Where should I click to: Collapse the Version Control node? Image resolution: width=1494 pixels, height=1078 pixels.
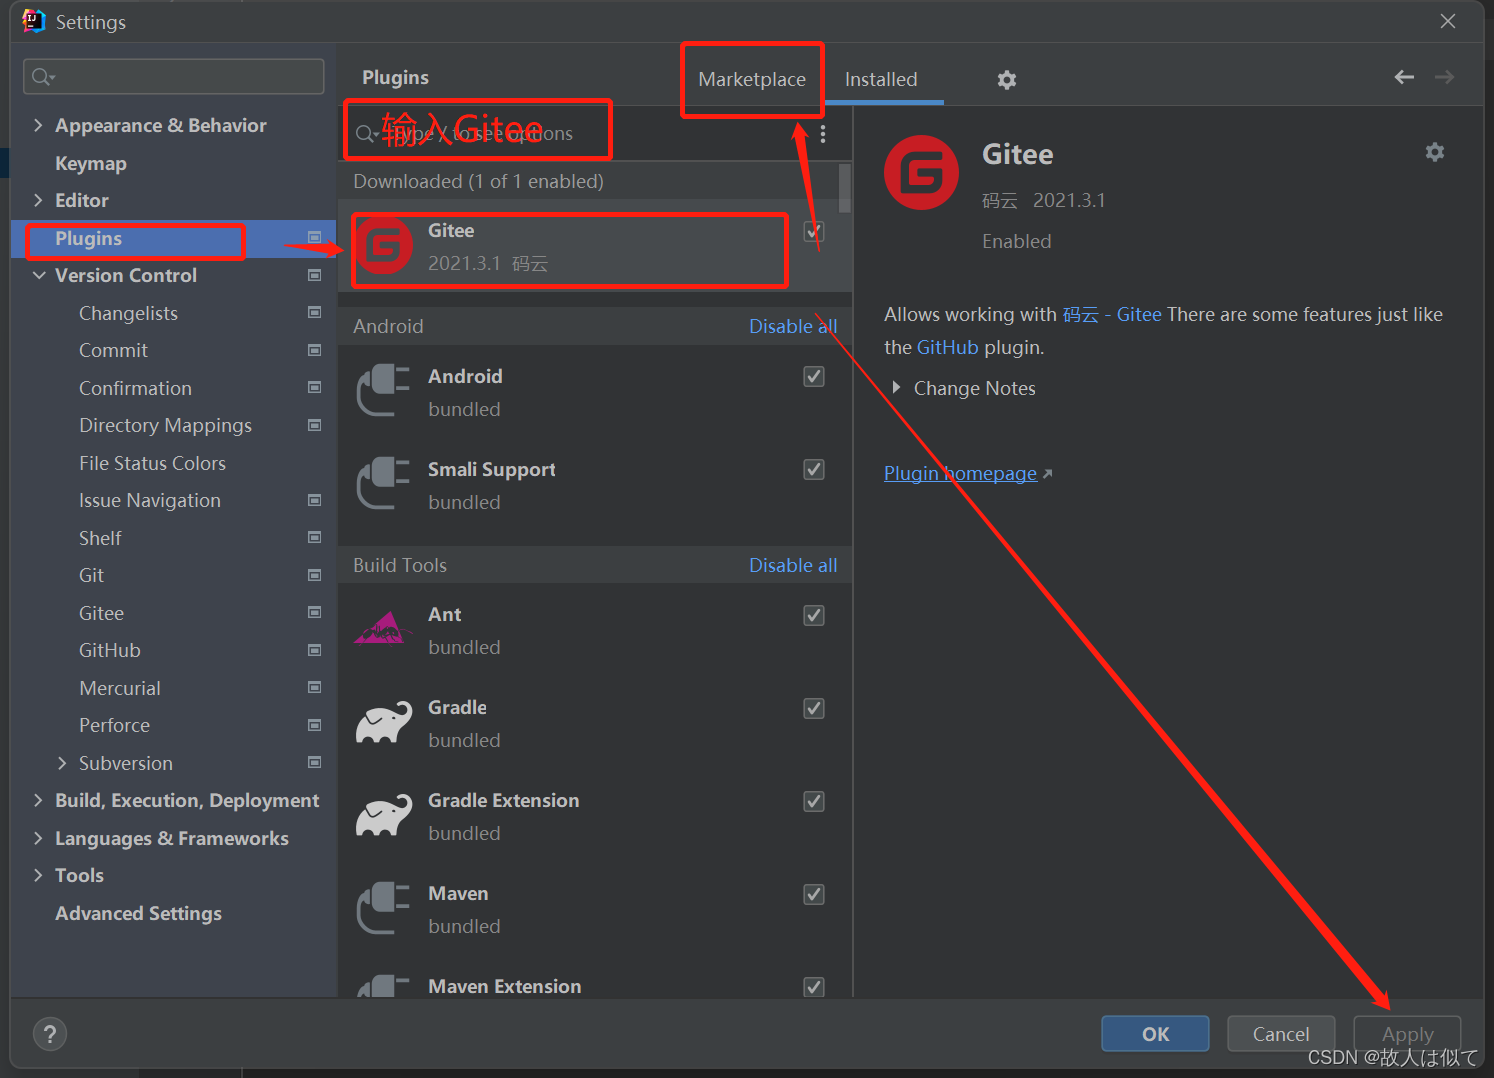coord(39,275)
